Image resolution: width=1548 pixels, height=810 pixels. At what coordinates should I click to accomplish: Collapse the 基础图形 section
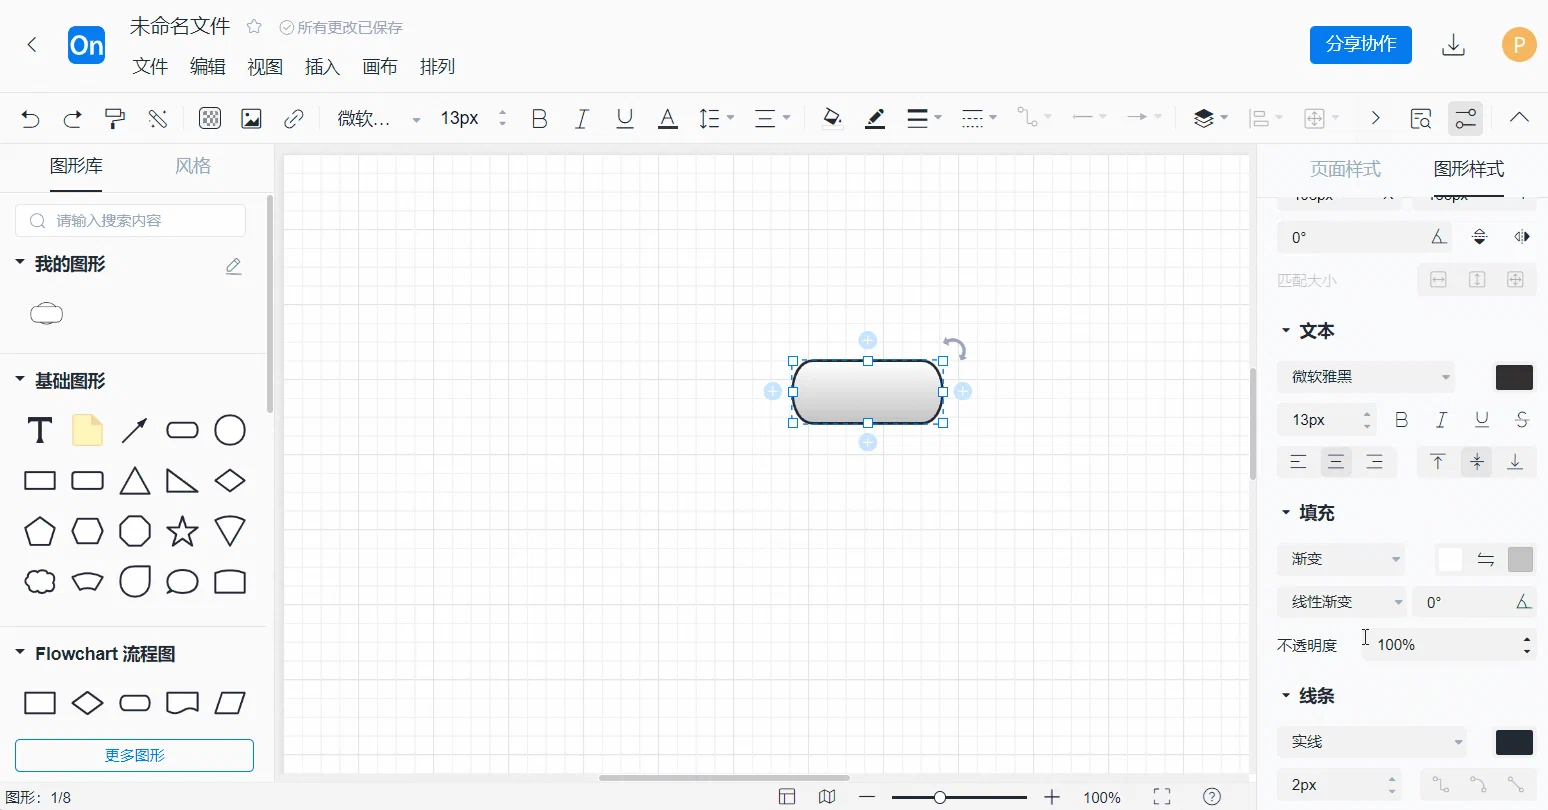pos(19,380)
